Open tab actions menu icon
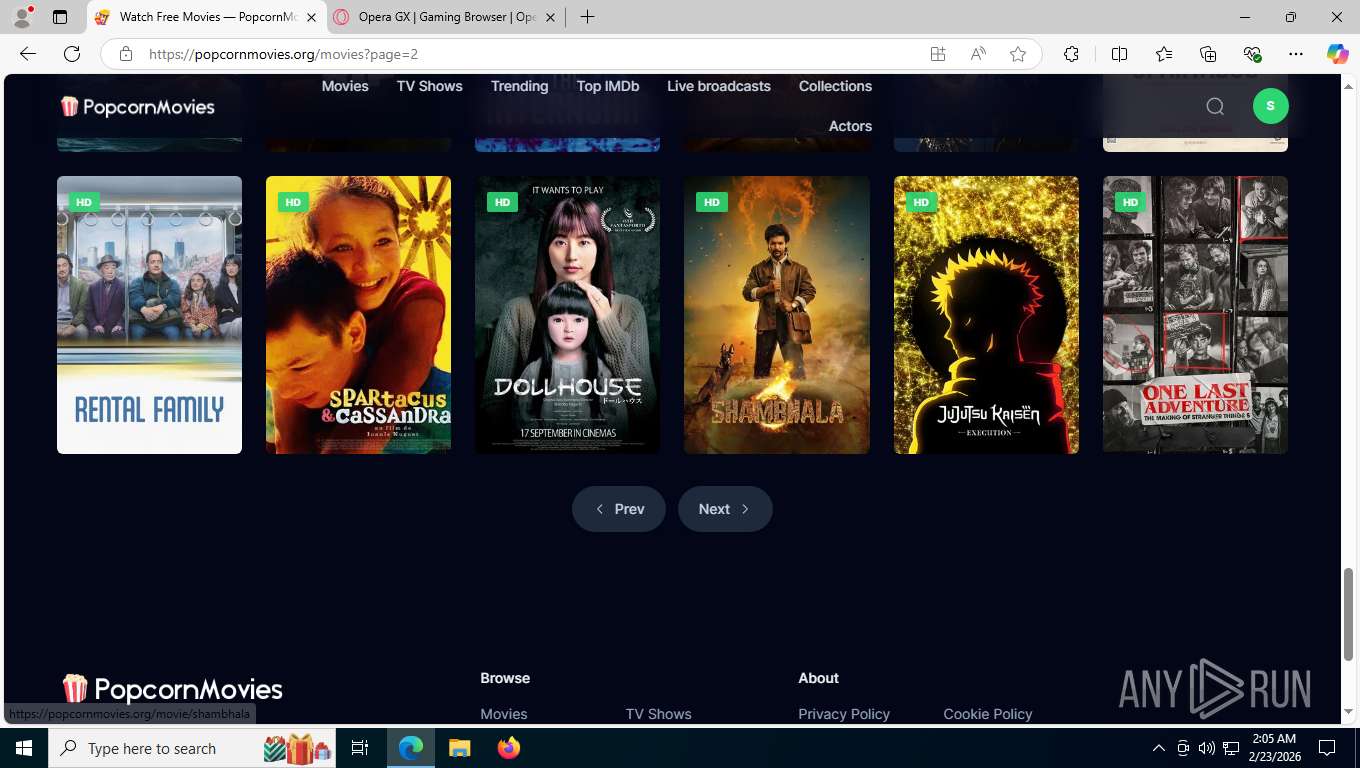The height and width of the screenshot is (768, 1360). pyautogui.click(x=60, y=17)
